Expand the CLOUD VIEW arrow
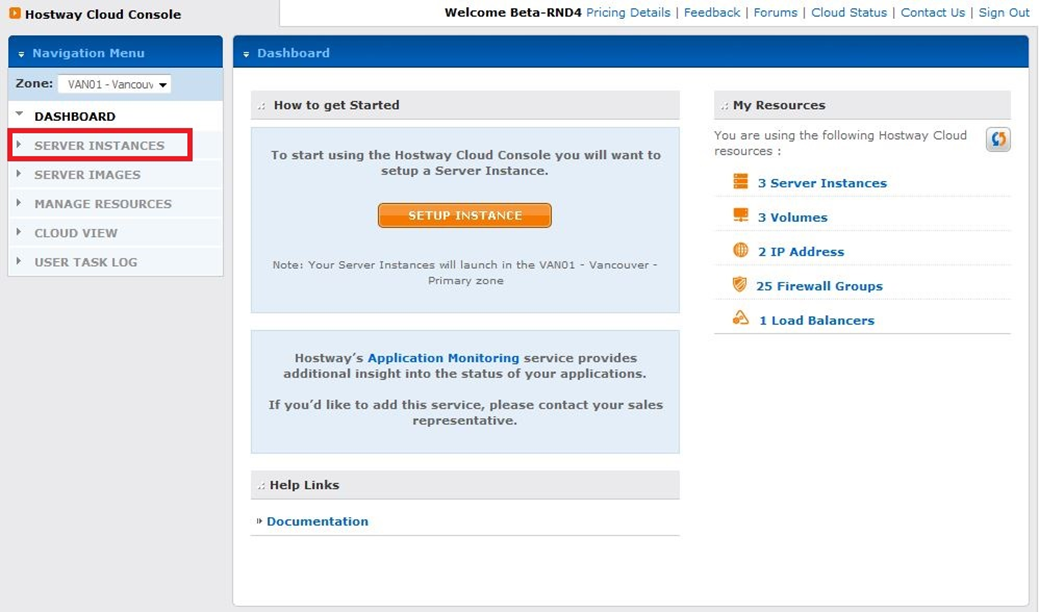1039x612 pixels. pos(19,232)
